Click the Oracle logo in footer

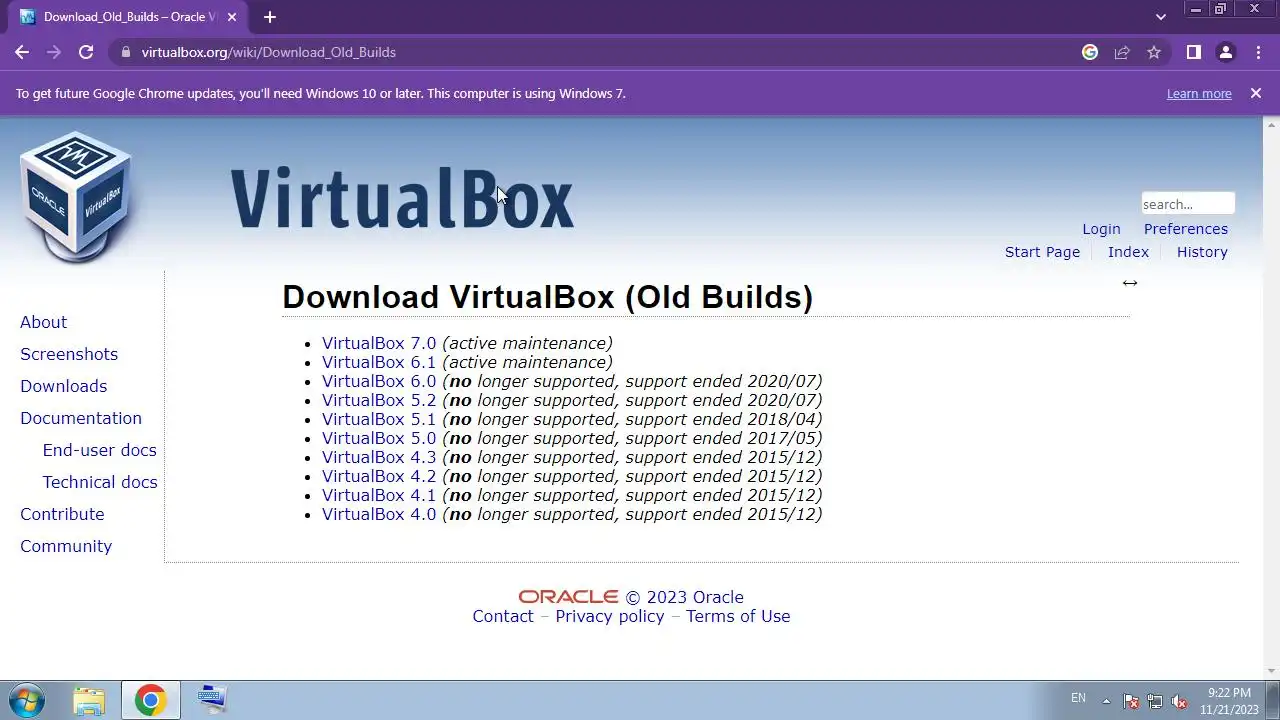pyautogui.click(x=568, y=597)
